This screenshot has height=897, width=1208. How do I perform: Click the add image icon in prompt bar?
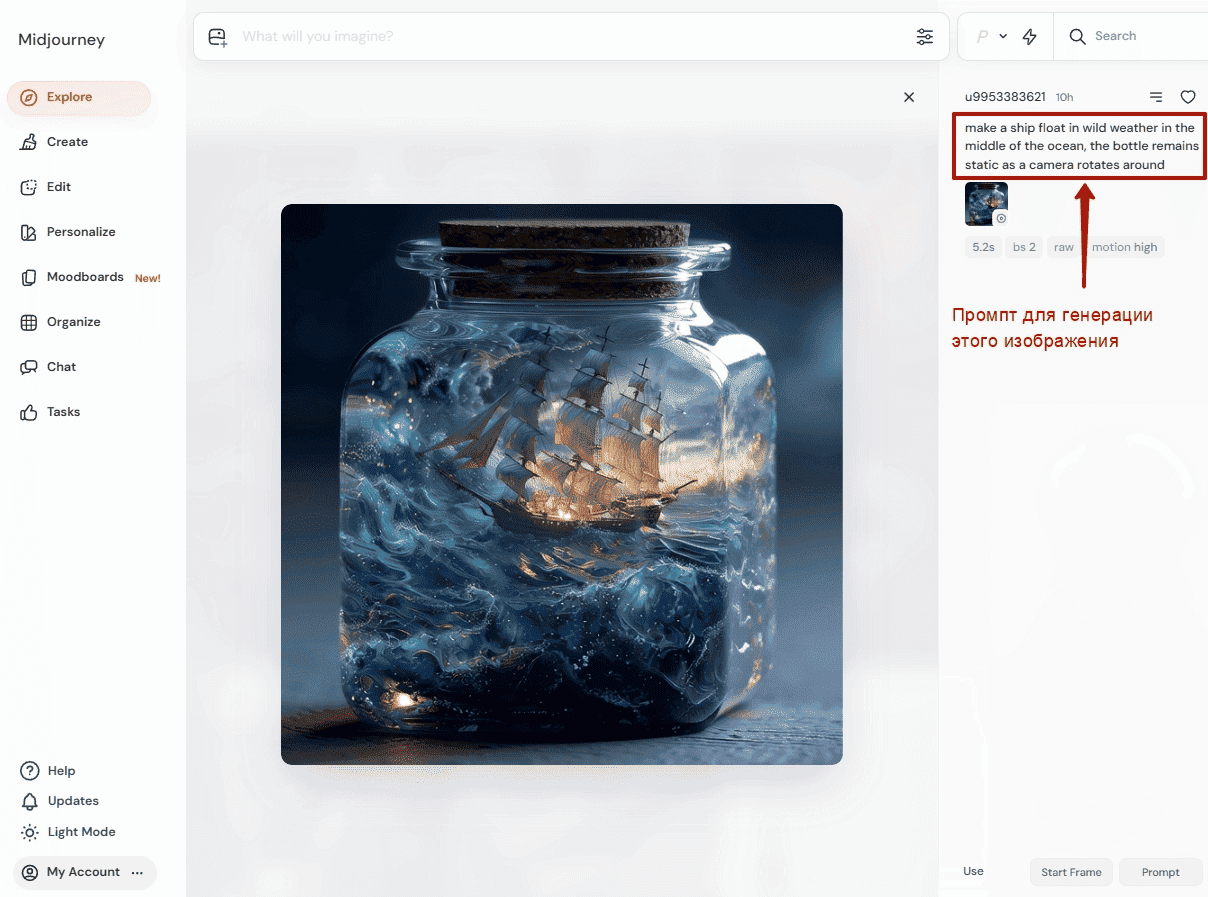tap(217, 37)
